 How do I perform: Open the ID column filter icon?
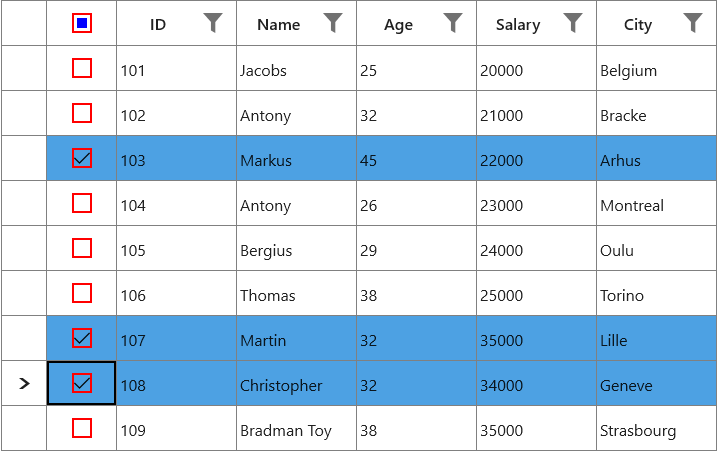coord(213,23)
